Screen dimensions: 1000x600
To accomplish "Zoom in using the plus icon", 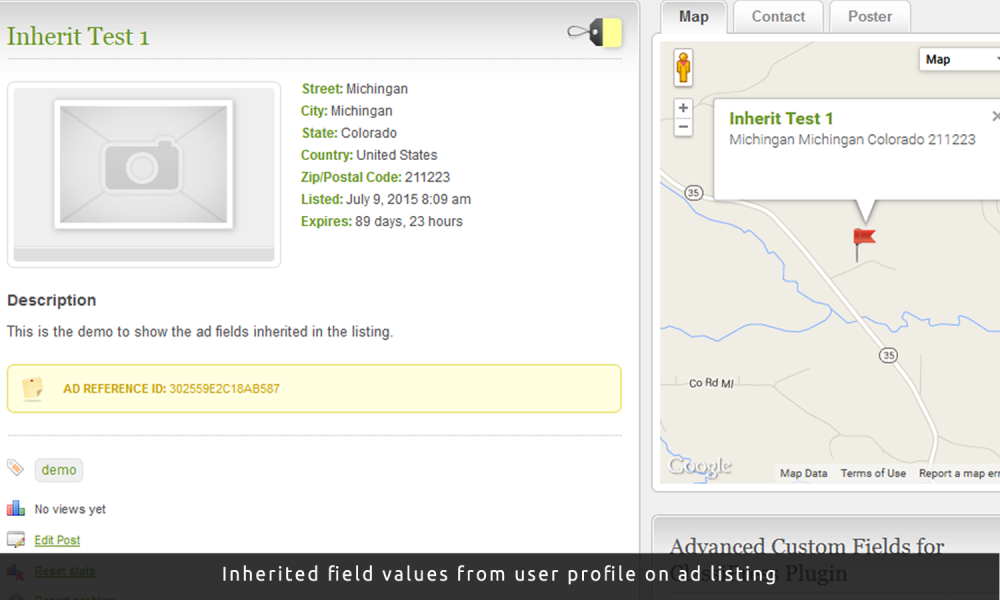I will pos(683,107).
